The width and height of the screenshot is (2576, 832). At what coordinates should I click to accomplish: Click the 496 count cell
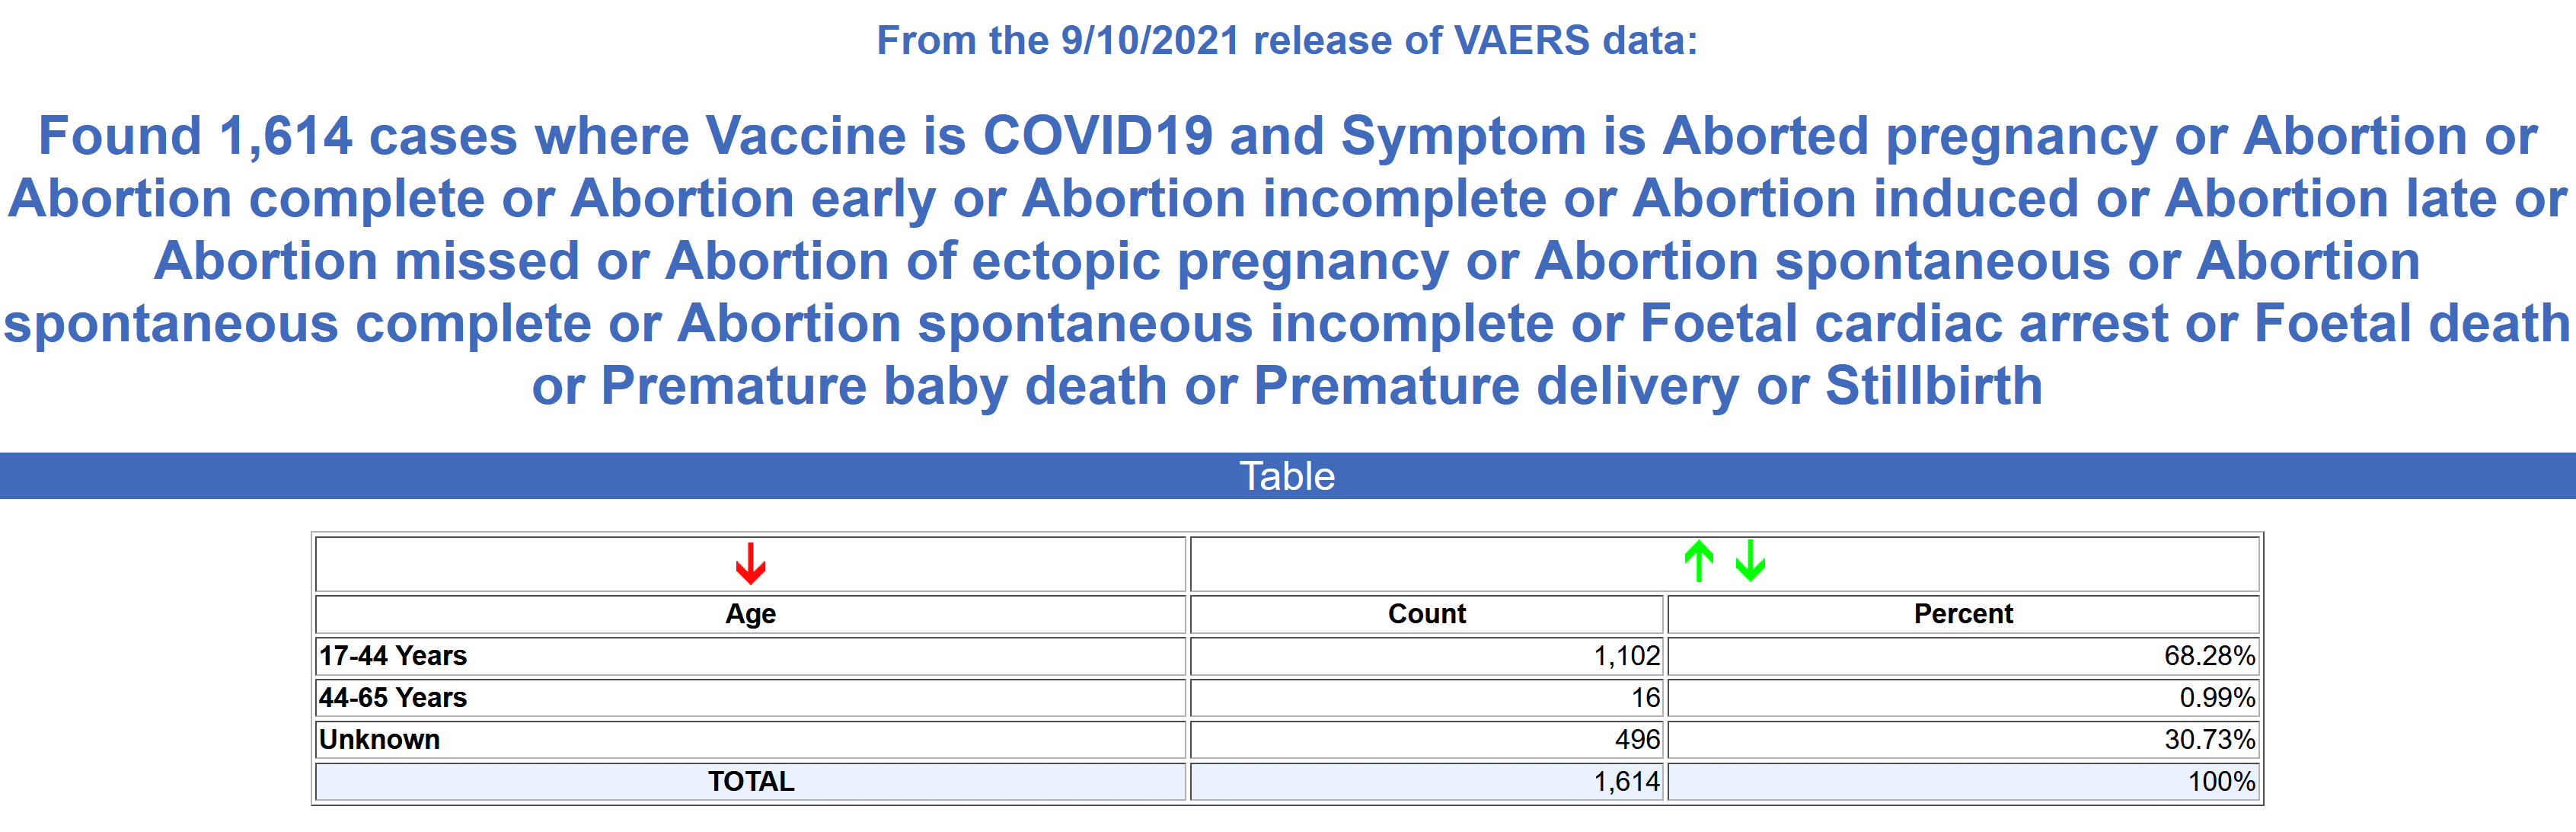pos(1637,740)
